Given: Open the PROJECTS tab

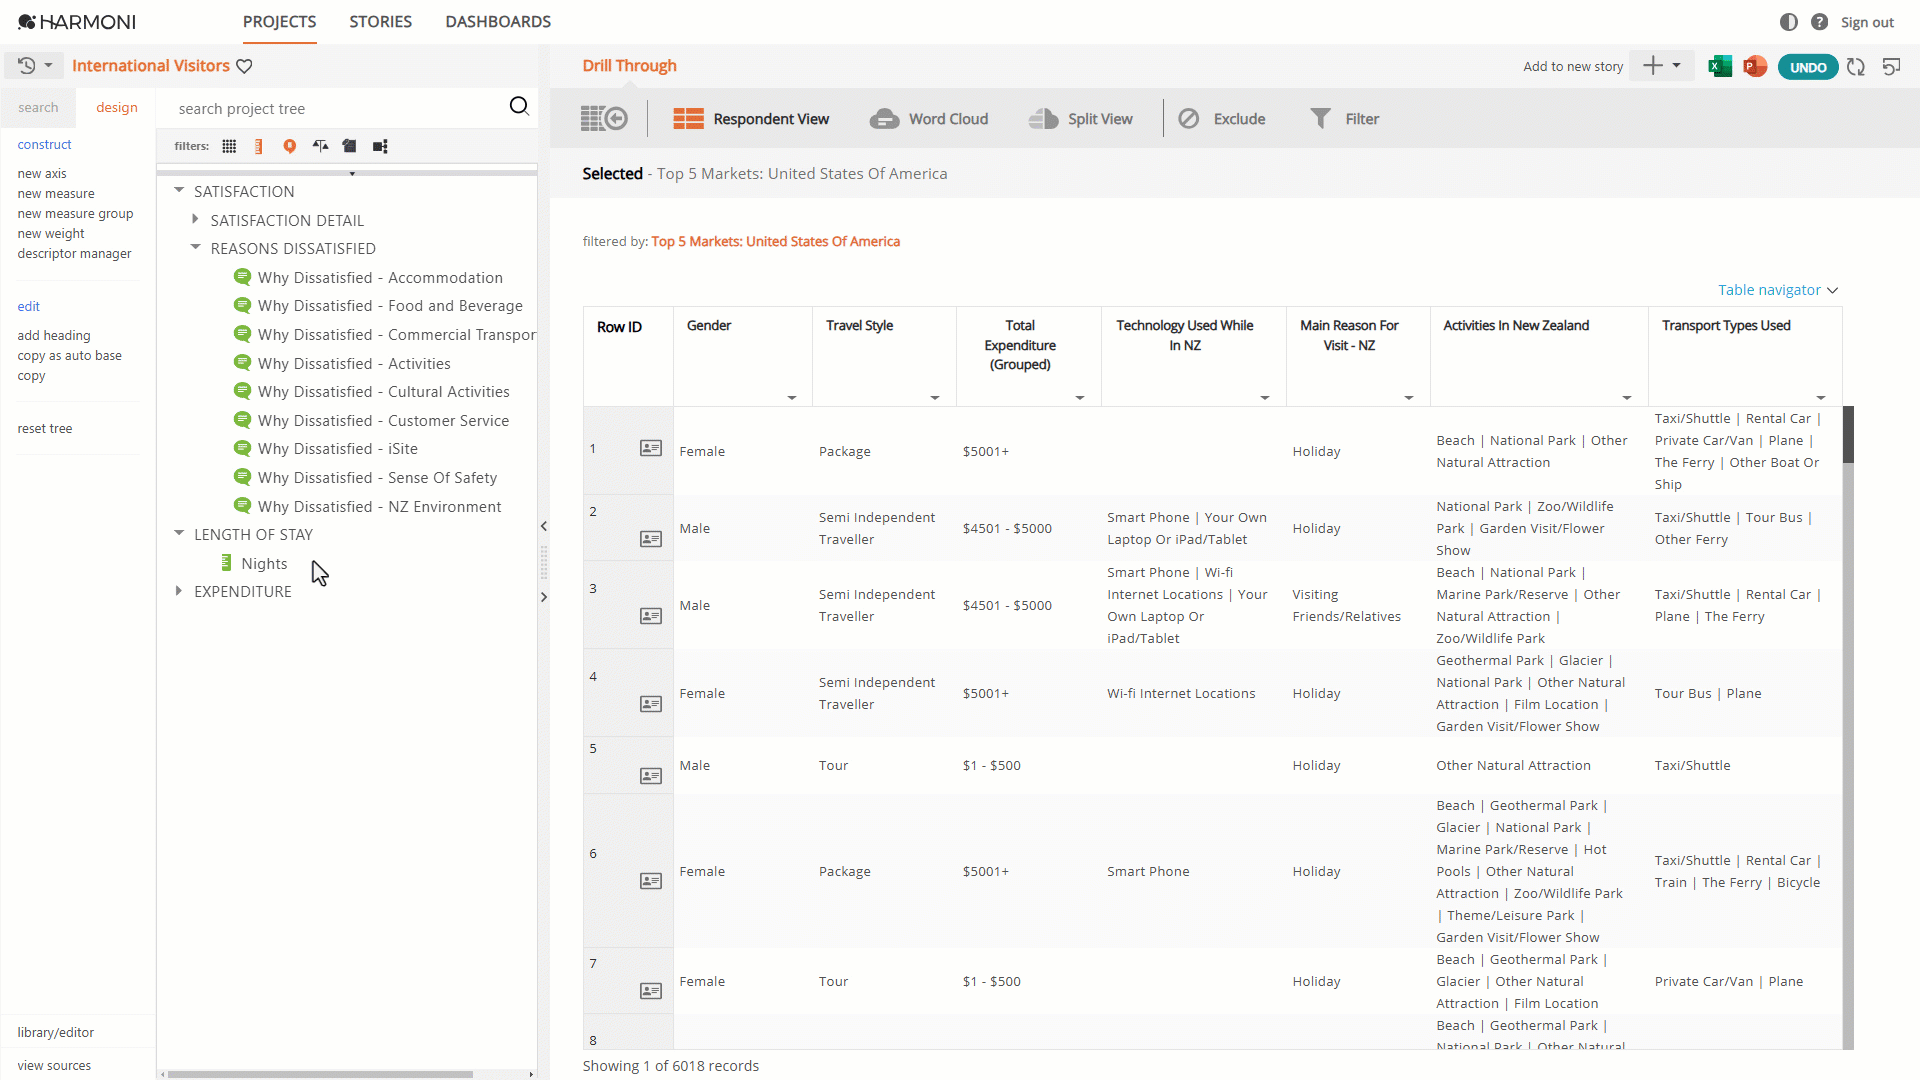Looking at the screenshot, I should (280, 22).
